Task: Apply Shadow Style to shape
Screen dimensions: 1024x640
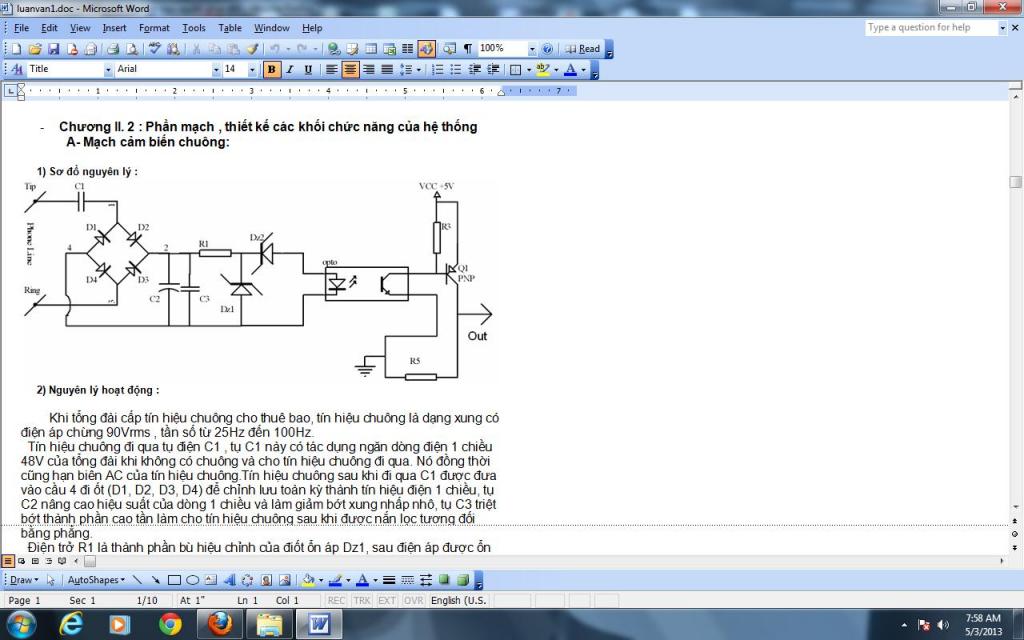Action: click(444, 580)
